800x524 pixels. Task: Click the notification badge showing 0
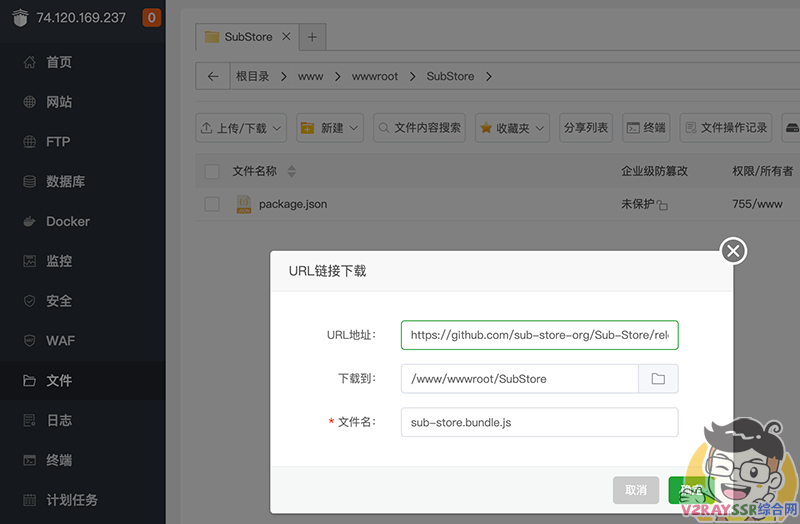point(151,17)
